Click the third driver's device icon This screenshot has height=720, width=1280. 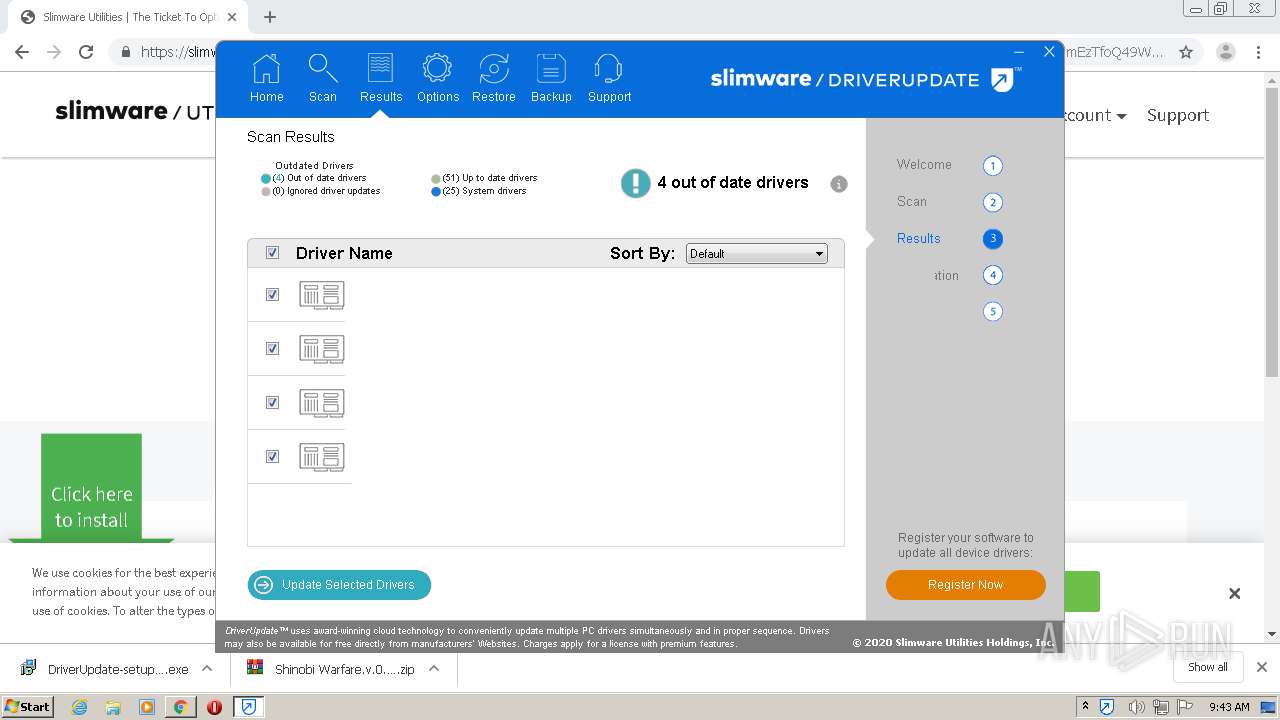(x=322, y=403)
